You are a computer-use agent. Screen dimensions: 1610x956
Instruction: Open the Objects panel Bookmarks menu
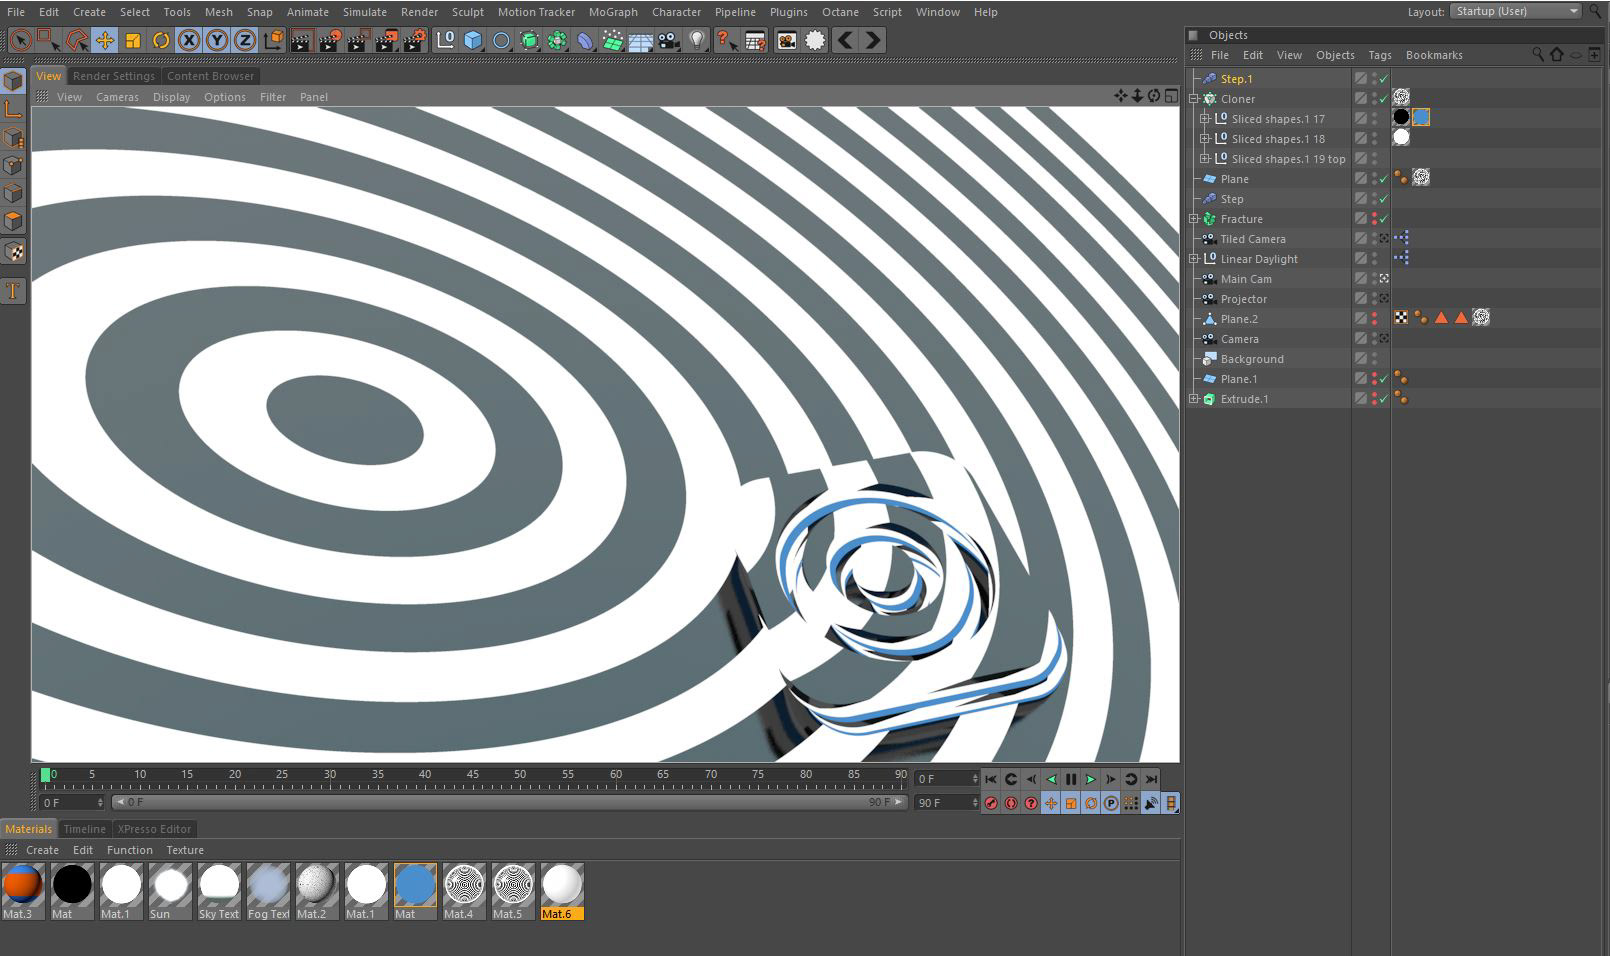(1434, 55)
